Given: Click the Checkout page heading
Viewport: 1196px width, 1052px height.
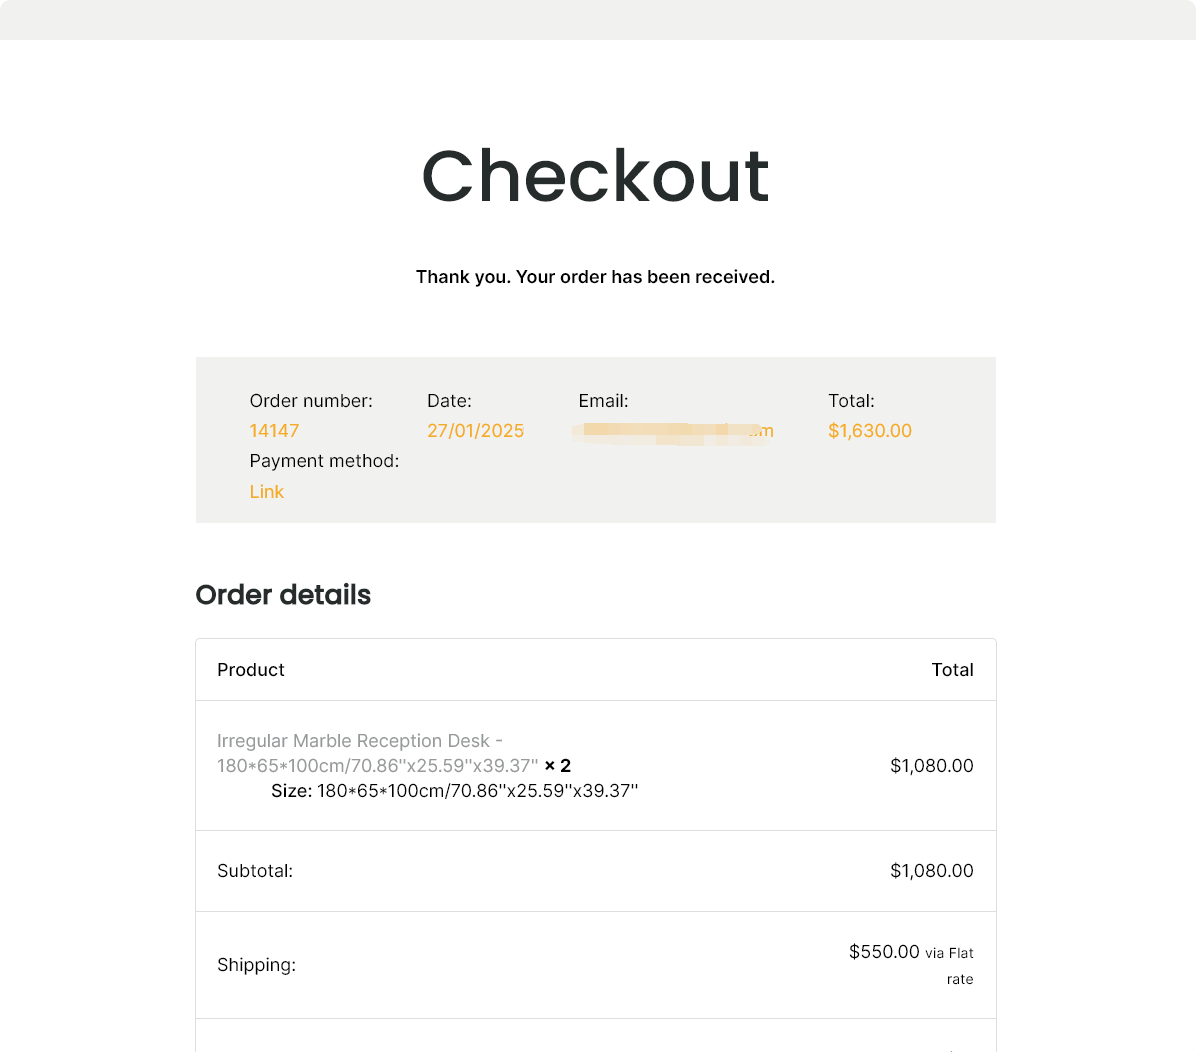Looking at the screenshot, I should [x=596, y=176].
